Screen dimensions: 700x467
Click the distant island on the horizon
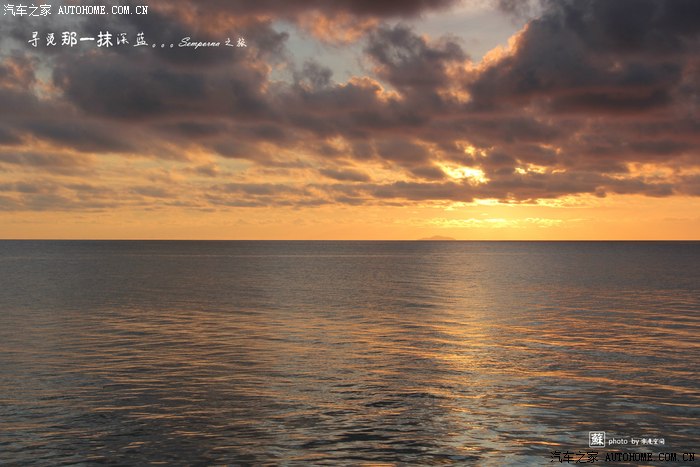coord(435,238)
